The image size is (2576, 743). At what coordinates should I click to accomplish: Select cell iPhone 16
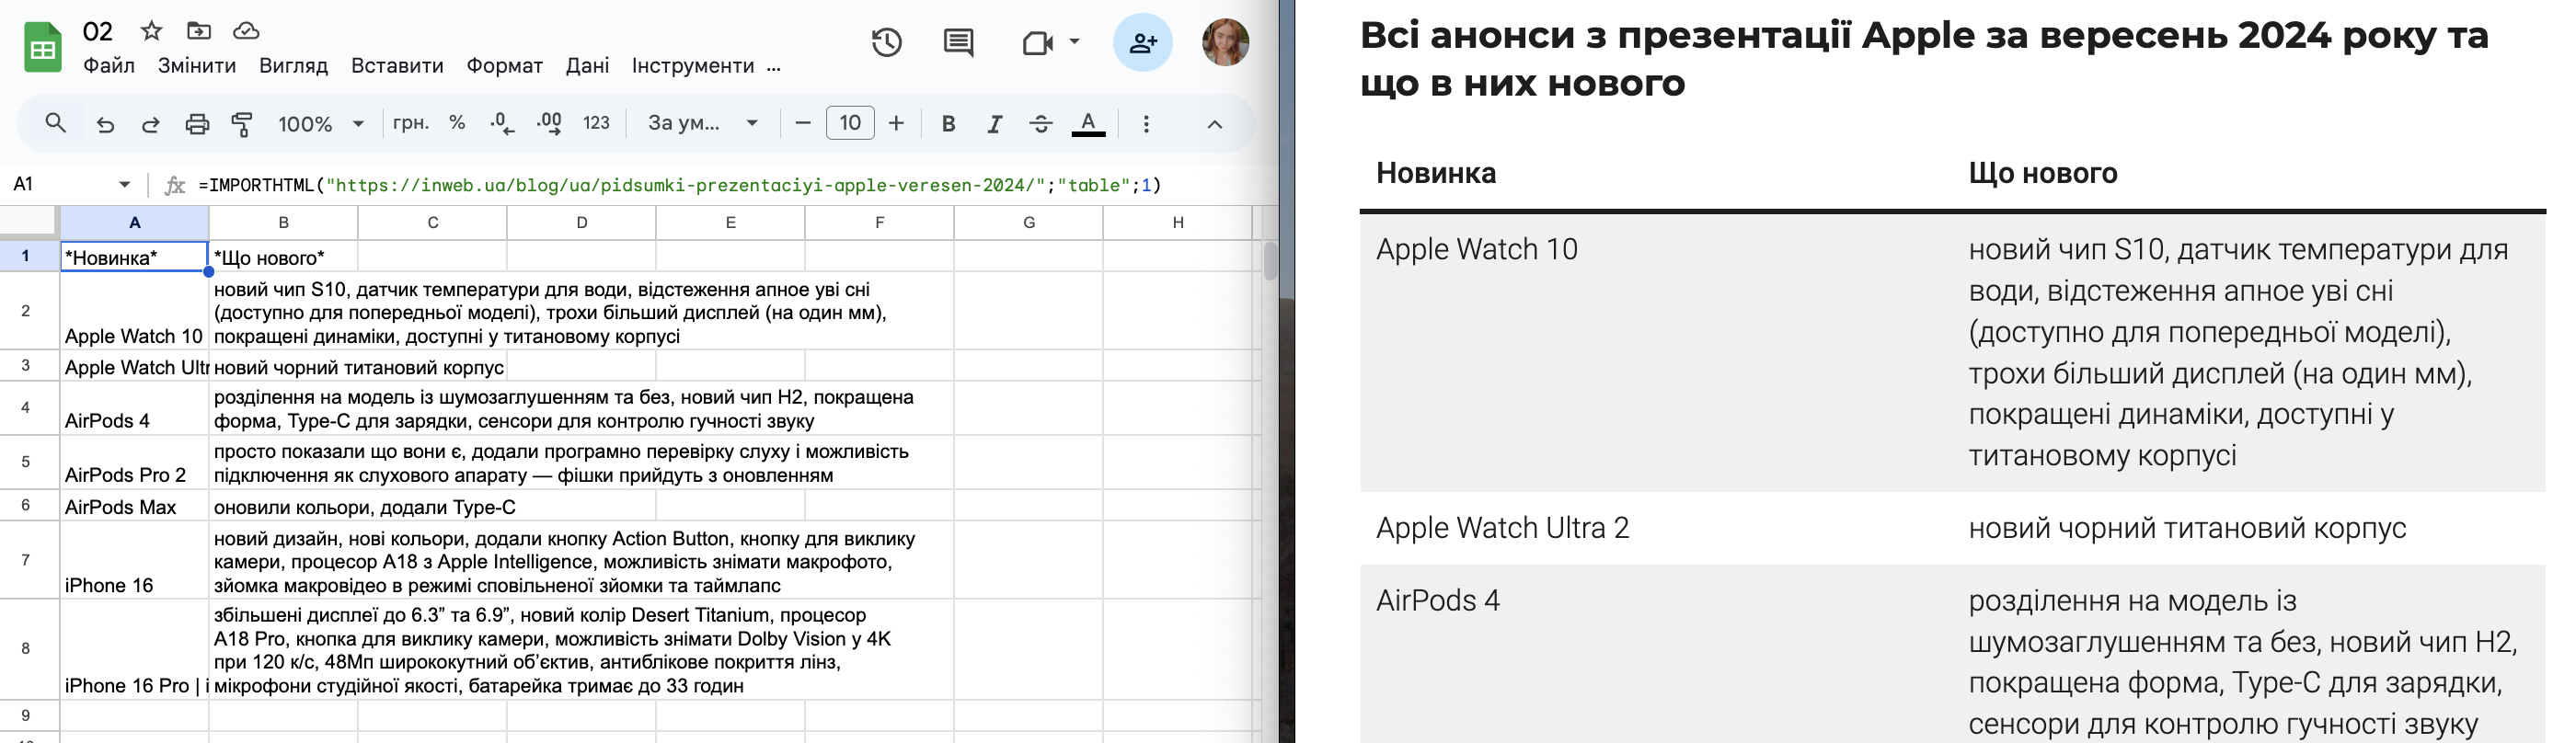[134, 560]
